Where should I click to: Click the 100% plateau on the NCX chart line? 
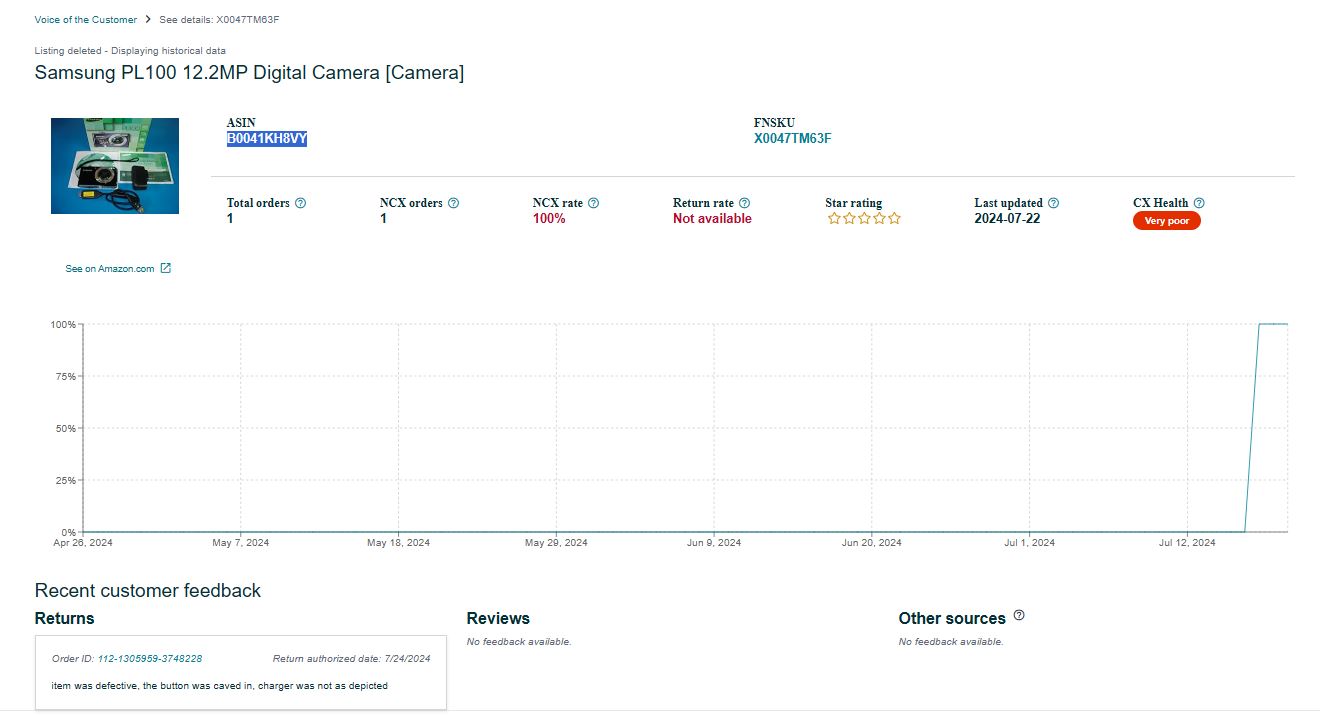pyautogui.click(x=1273, y=324)
